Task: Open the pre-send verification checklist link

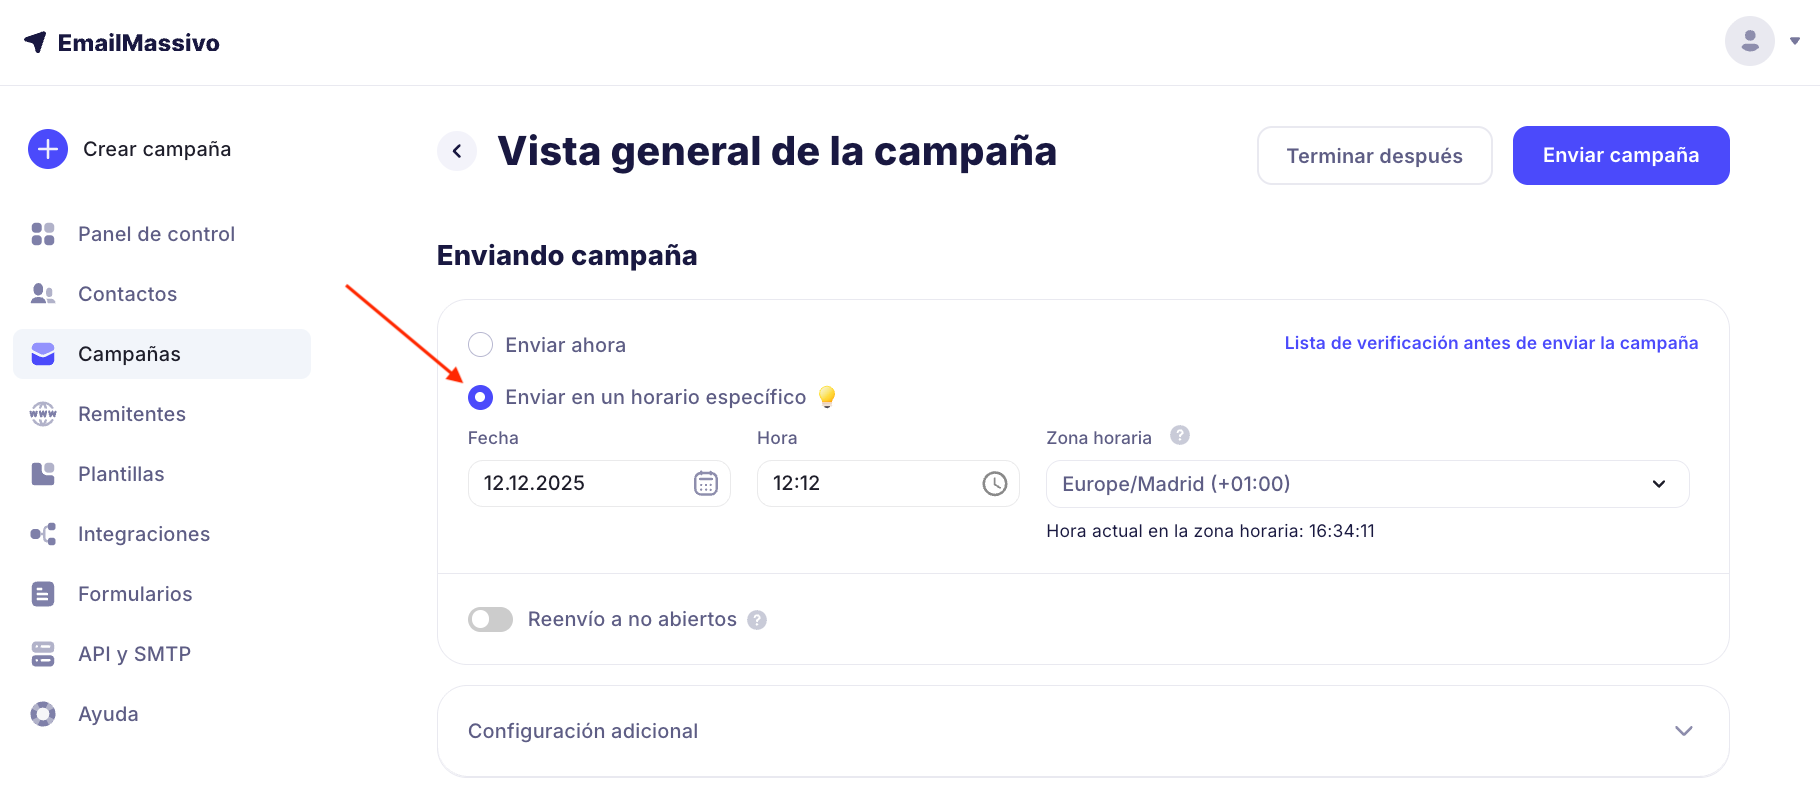Action: [x=1491, y=343]
